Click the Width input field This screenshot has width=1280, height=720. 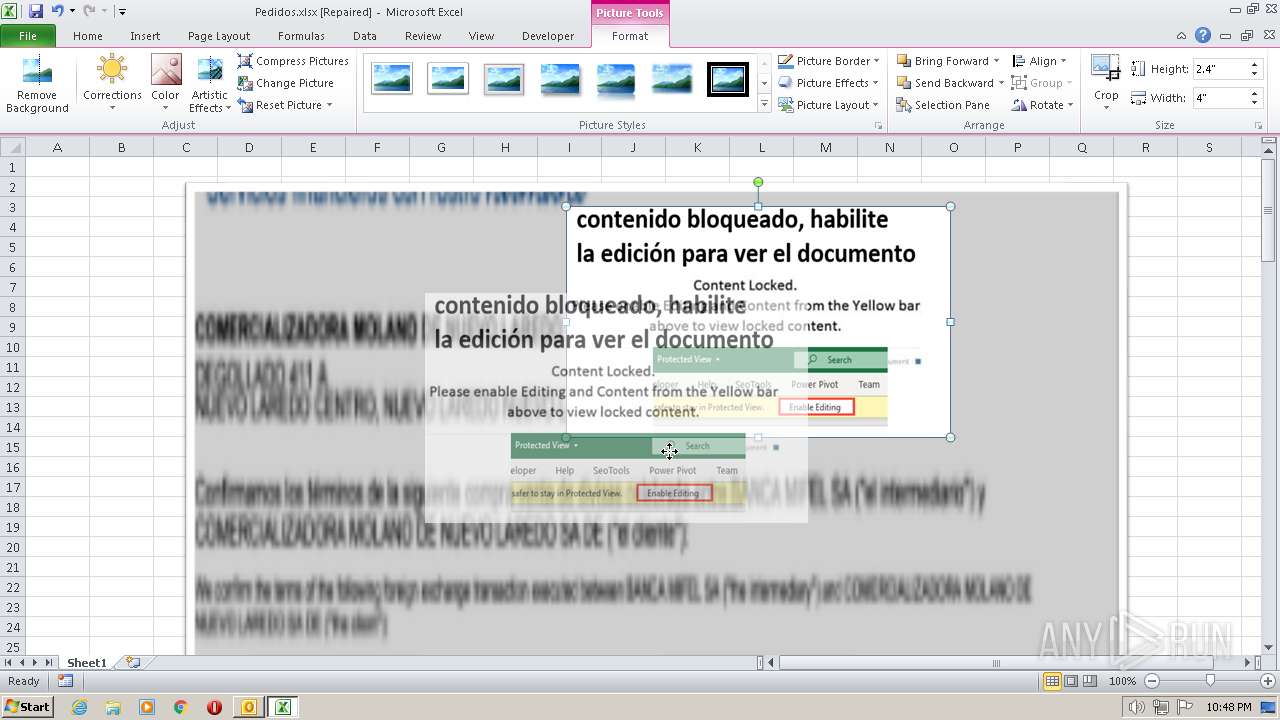[x=1220, y=98]
